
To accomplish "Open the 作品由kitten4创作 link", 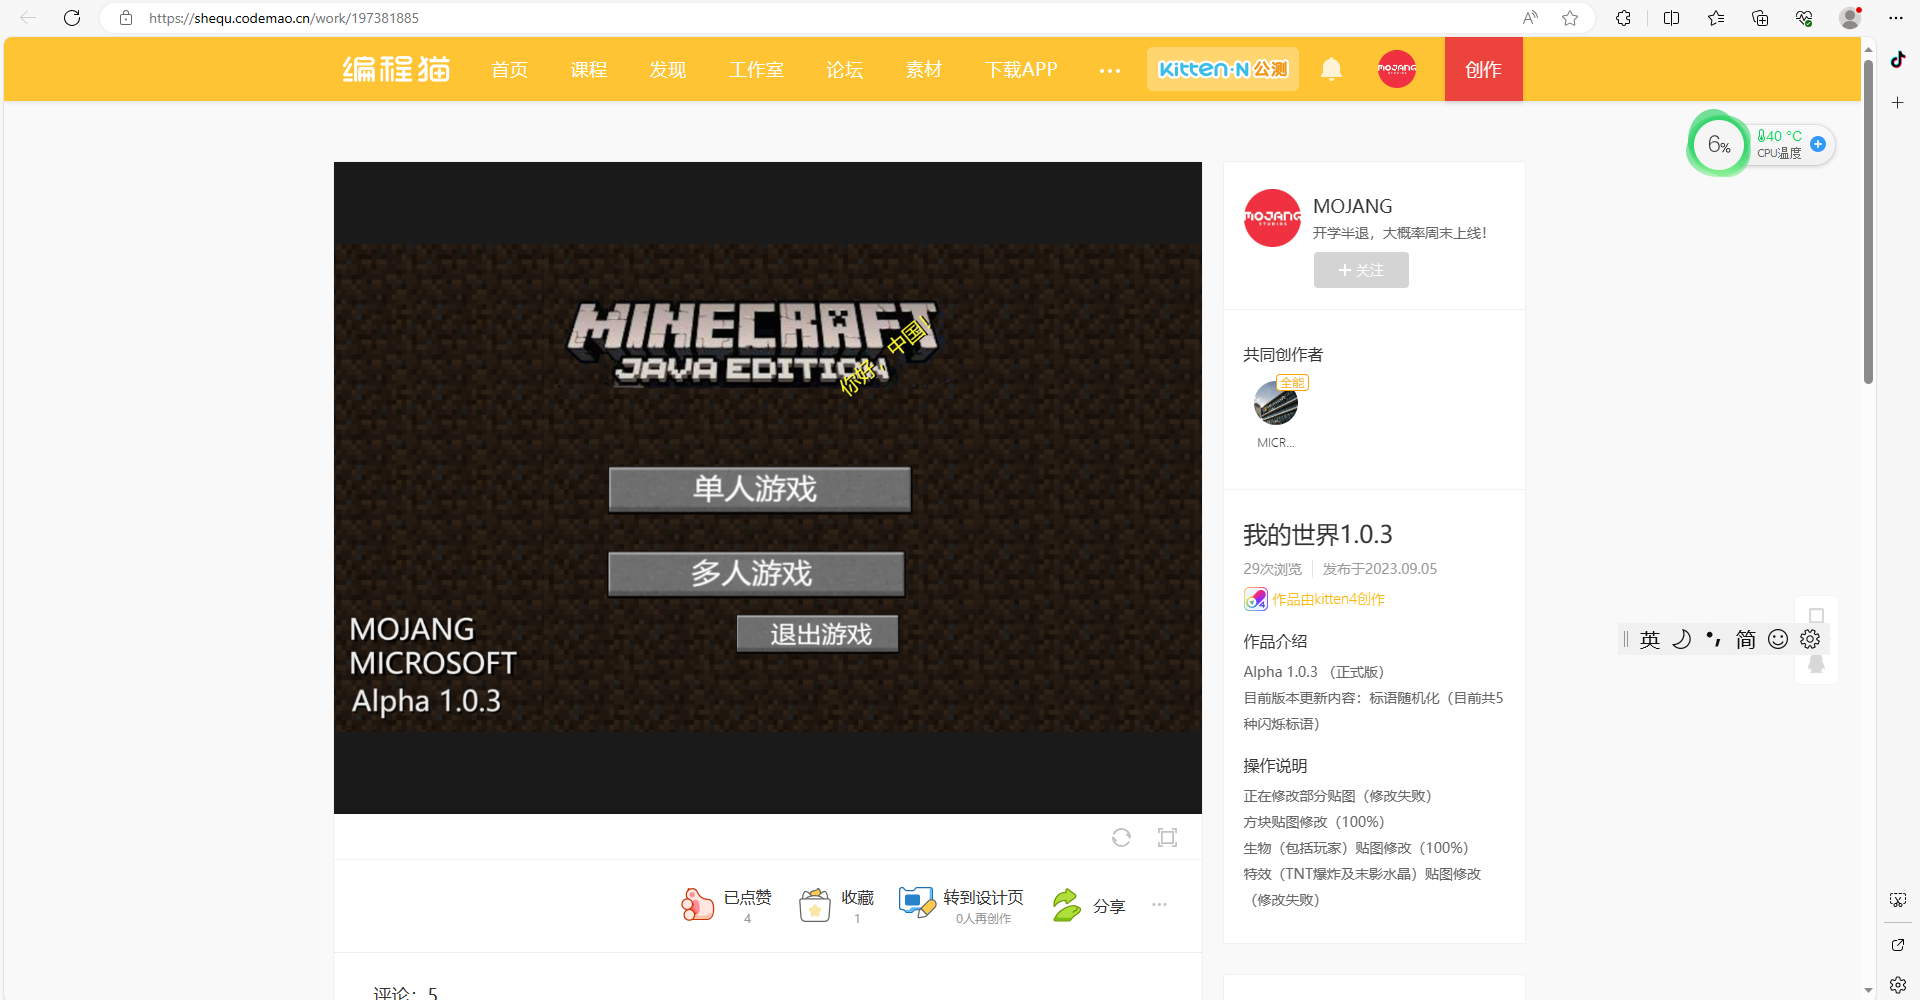I will (1328, 599).
